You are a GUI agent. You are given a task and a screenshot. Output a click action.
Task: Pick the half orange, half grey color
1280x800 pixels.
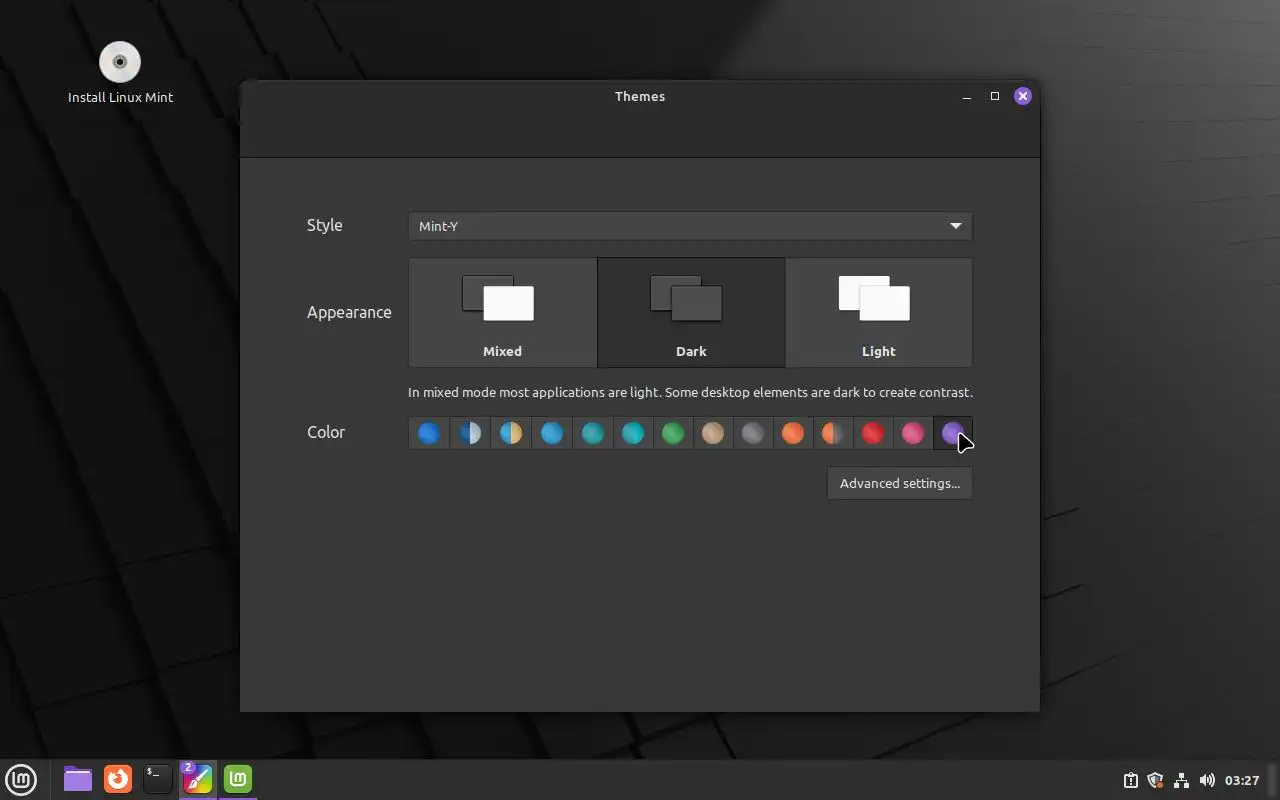[x=833, y=433]
